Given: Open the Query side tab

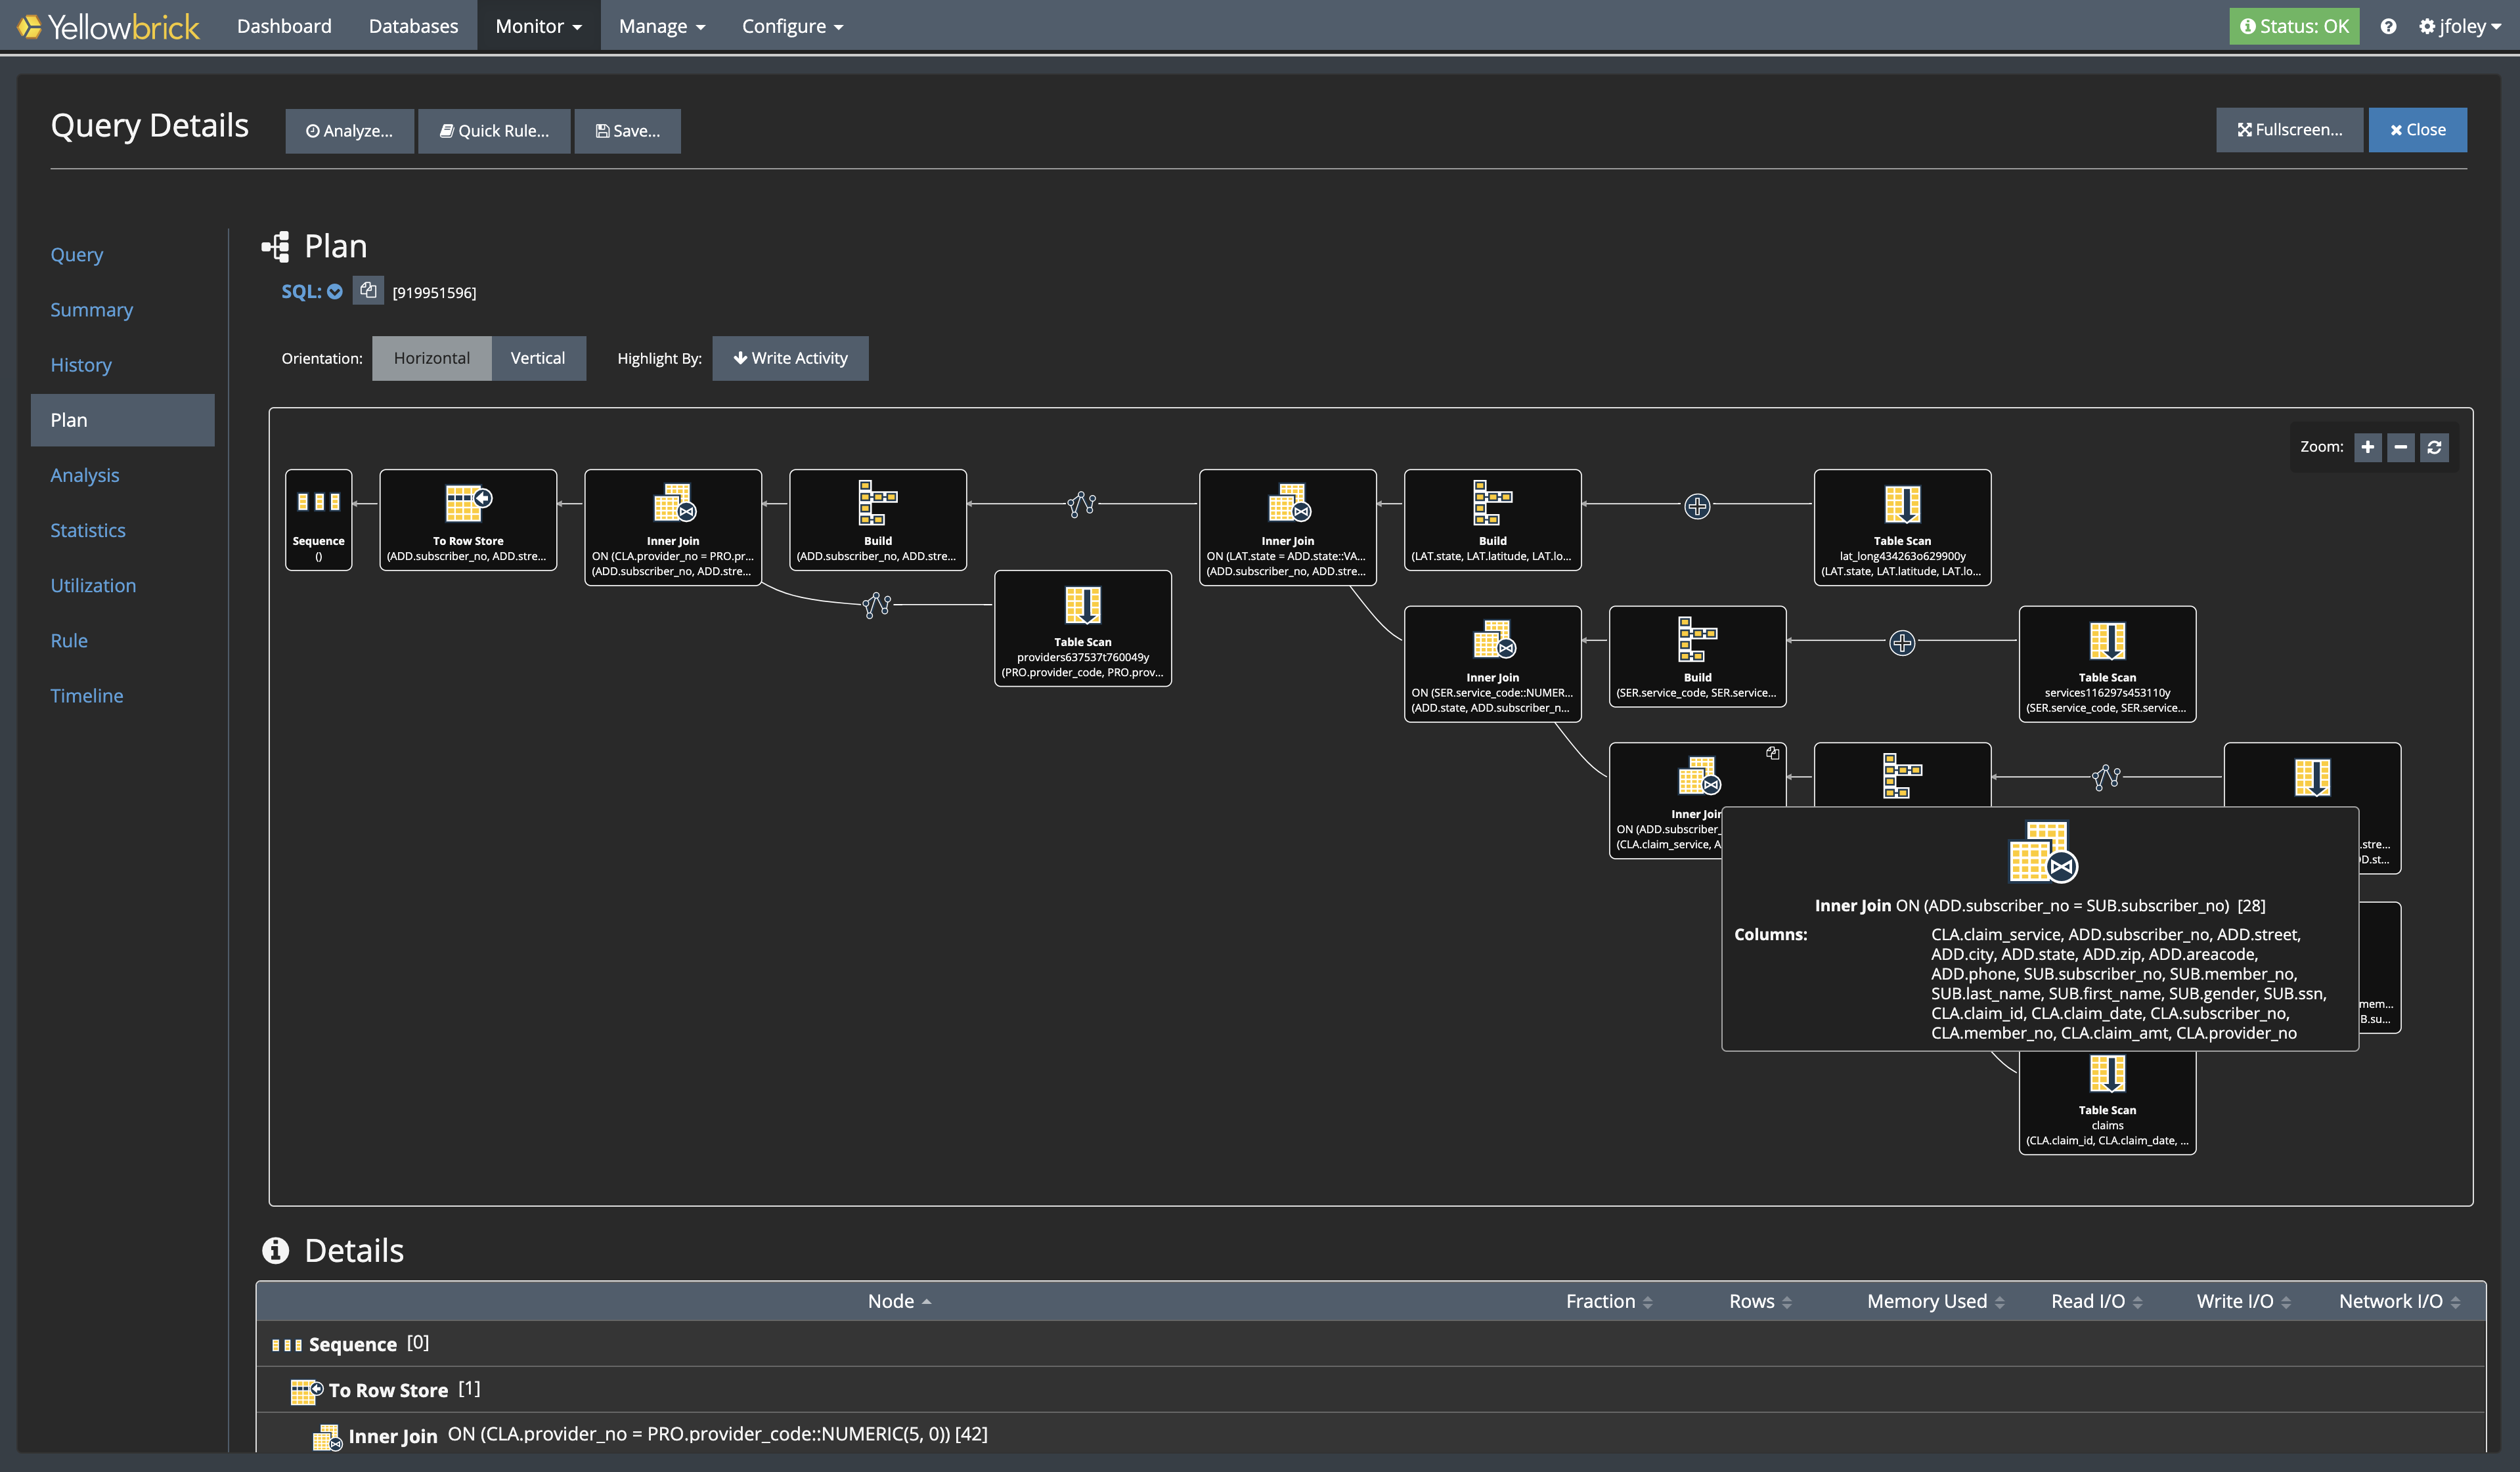Looking at the screenshot, I should coord(77,254).
